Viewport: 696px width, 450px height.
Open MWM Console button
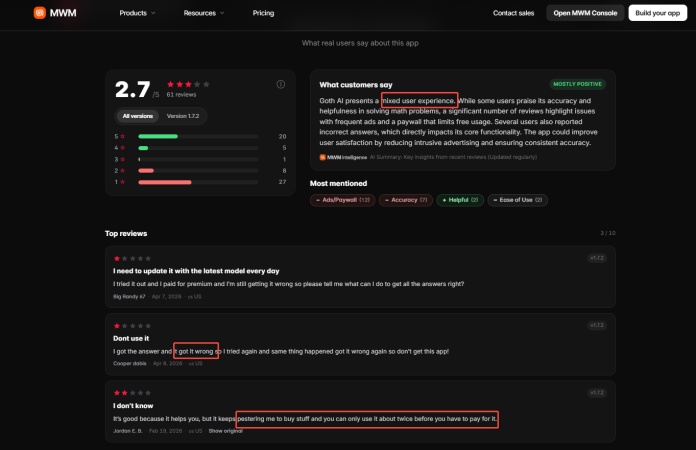click(585, 13)
